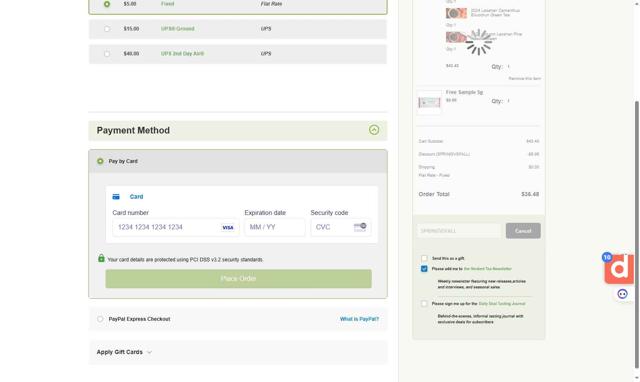Collapse the Payment Method section chevron
This screenshot has width=640, height=382.
(374, 130)
